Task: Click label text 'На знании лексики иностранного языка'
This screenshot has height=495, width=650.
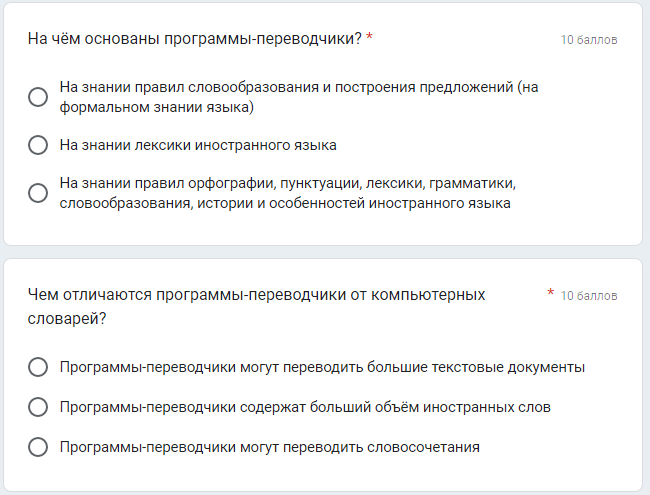Action: (198, 145)
